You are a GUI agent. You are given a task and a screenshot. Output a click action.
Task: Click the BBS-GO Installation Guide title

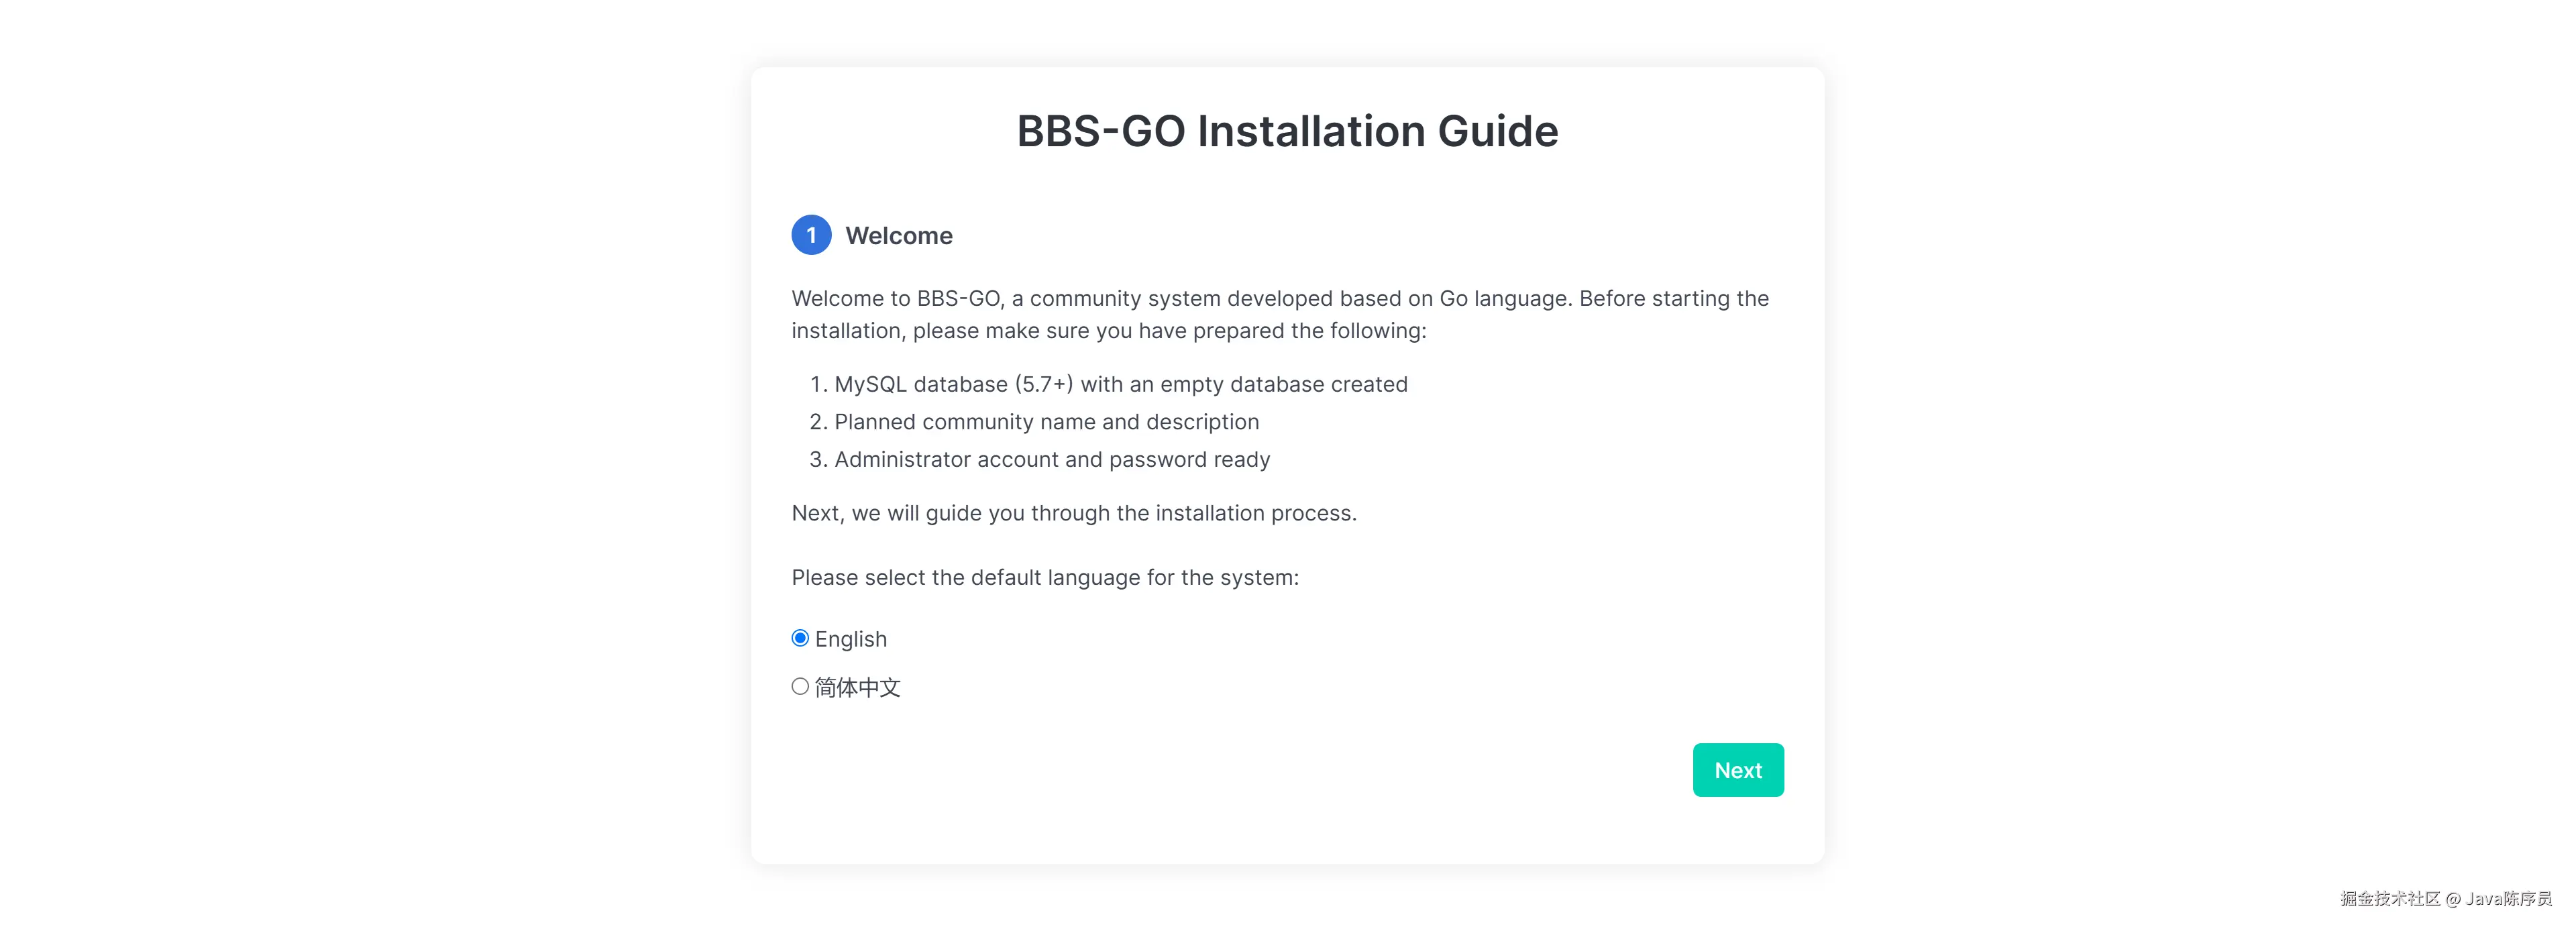pyautogui.click(x=1287, y=131)
